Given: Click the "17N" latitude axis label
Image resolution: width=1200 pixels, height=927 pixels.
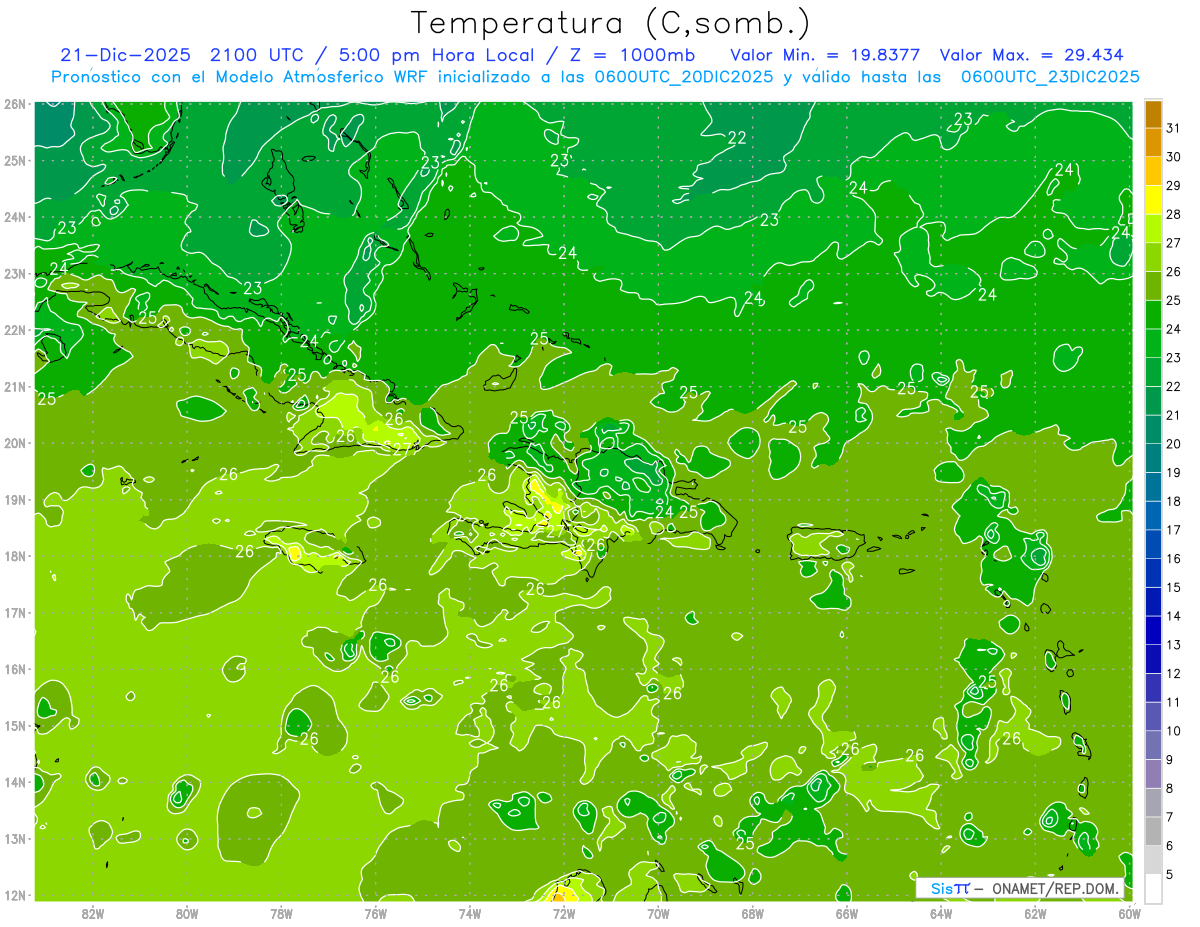Looking at the screenshot, I should coord(15,613).
